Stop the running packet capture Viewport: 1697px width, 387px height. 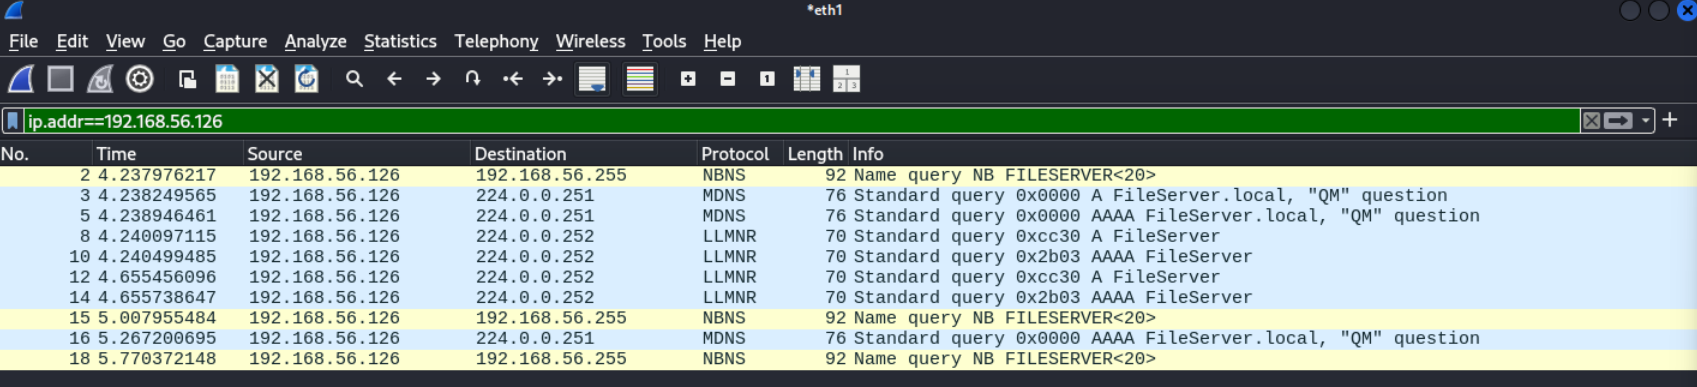tap(61, 79)
